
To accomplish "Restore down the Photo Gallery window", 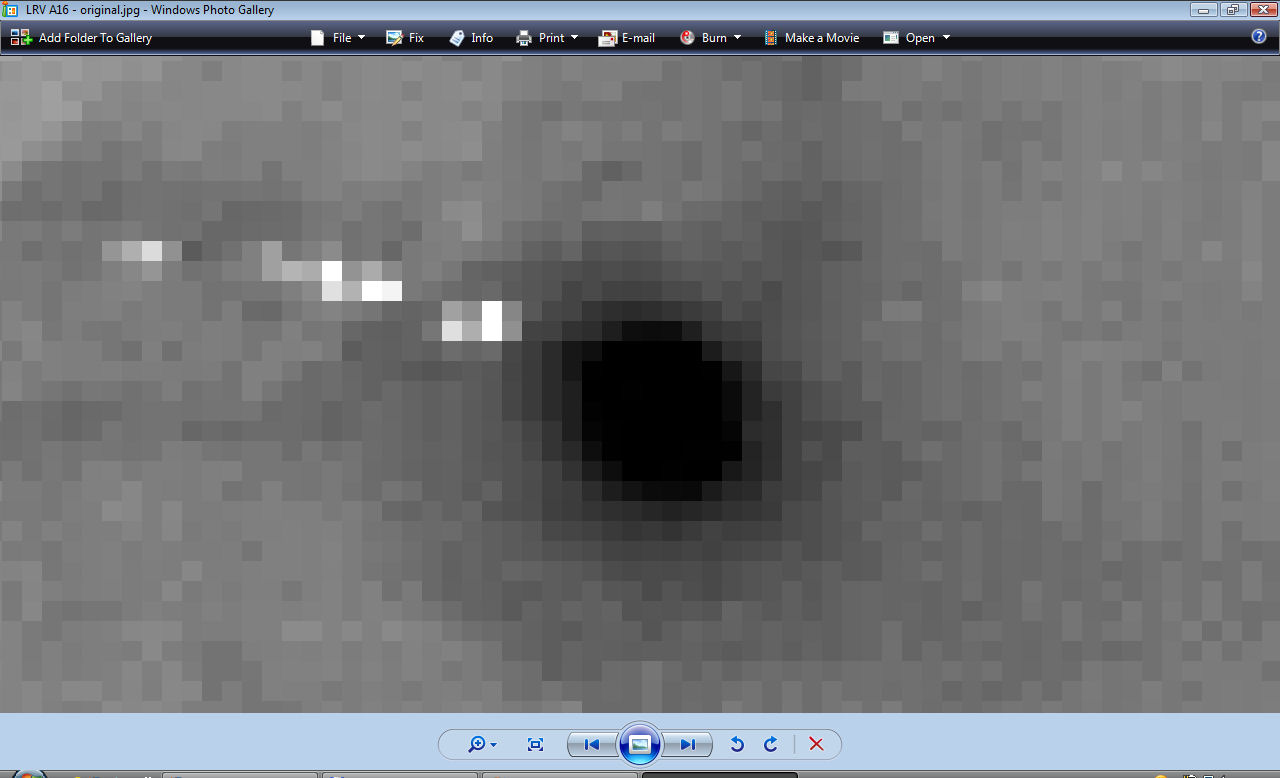I will coord(1231,10).
